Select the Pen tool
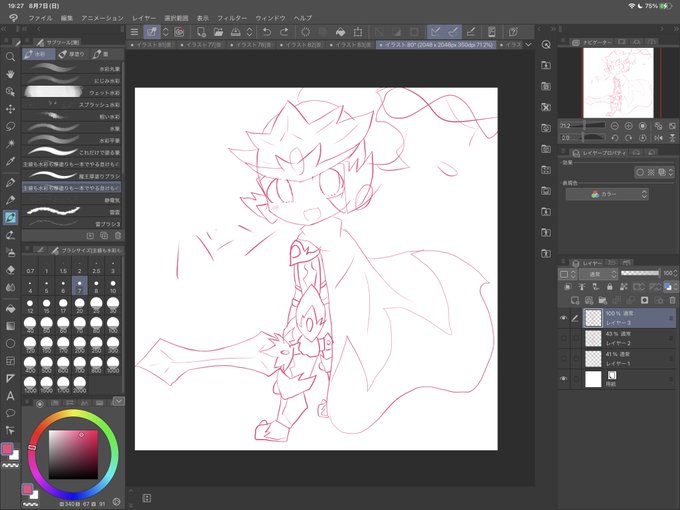 pos(10,183)
